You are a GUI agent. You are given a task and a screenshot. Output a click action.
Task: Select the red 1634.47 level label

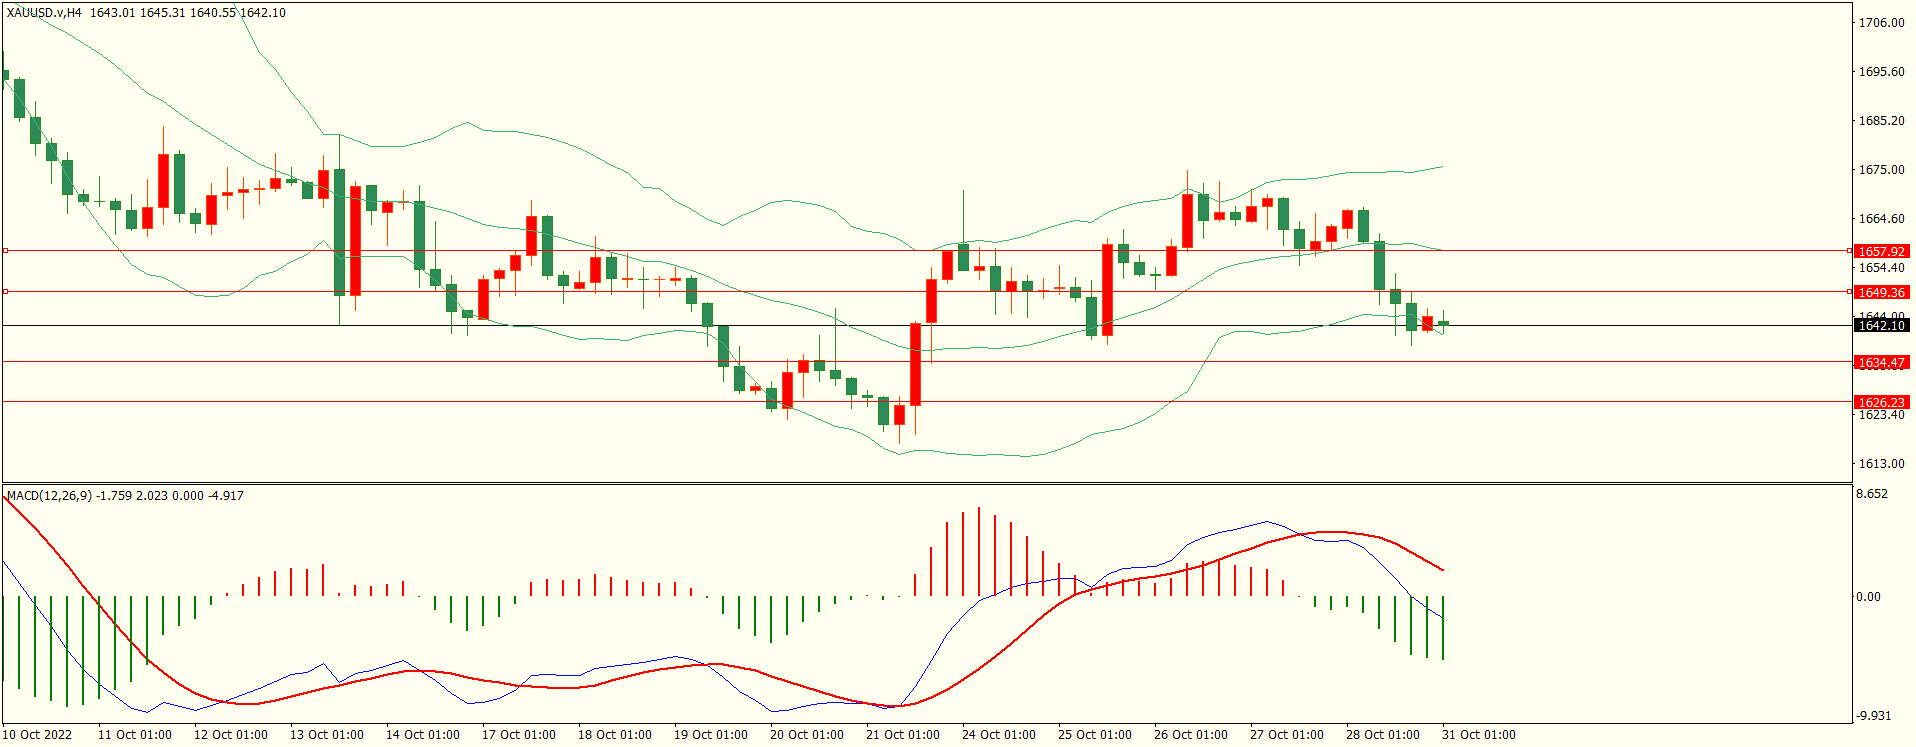(1881, 363)
